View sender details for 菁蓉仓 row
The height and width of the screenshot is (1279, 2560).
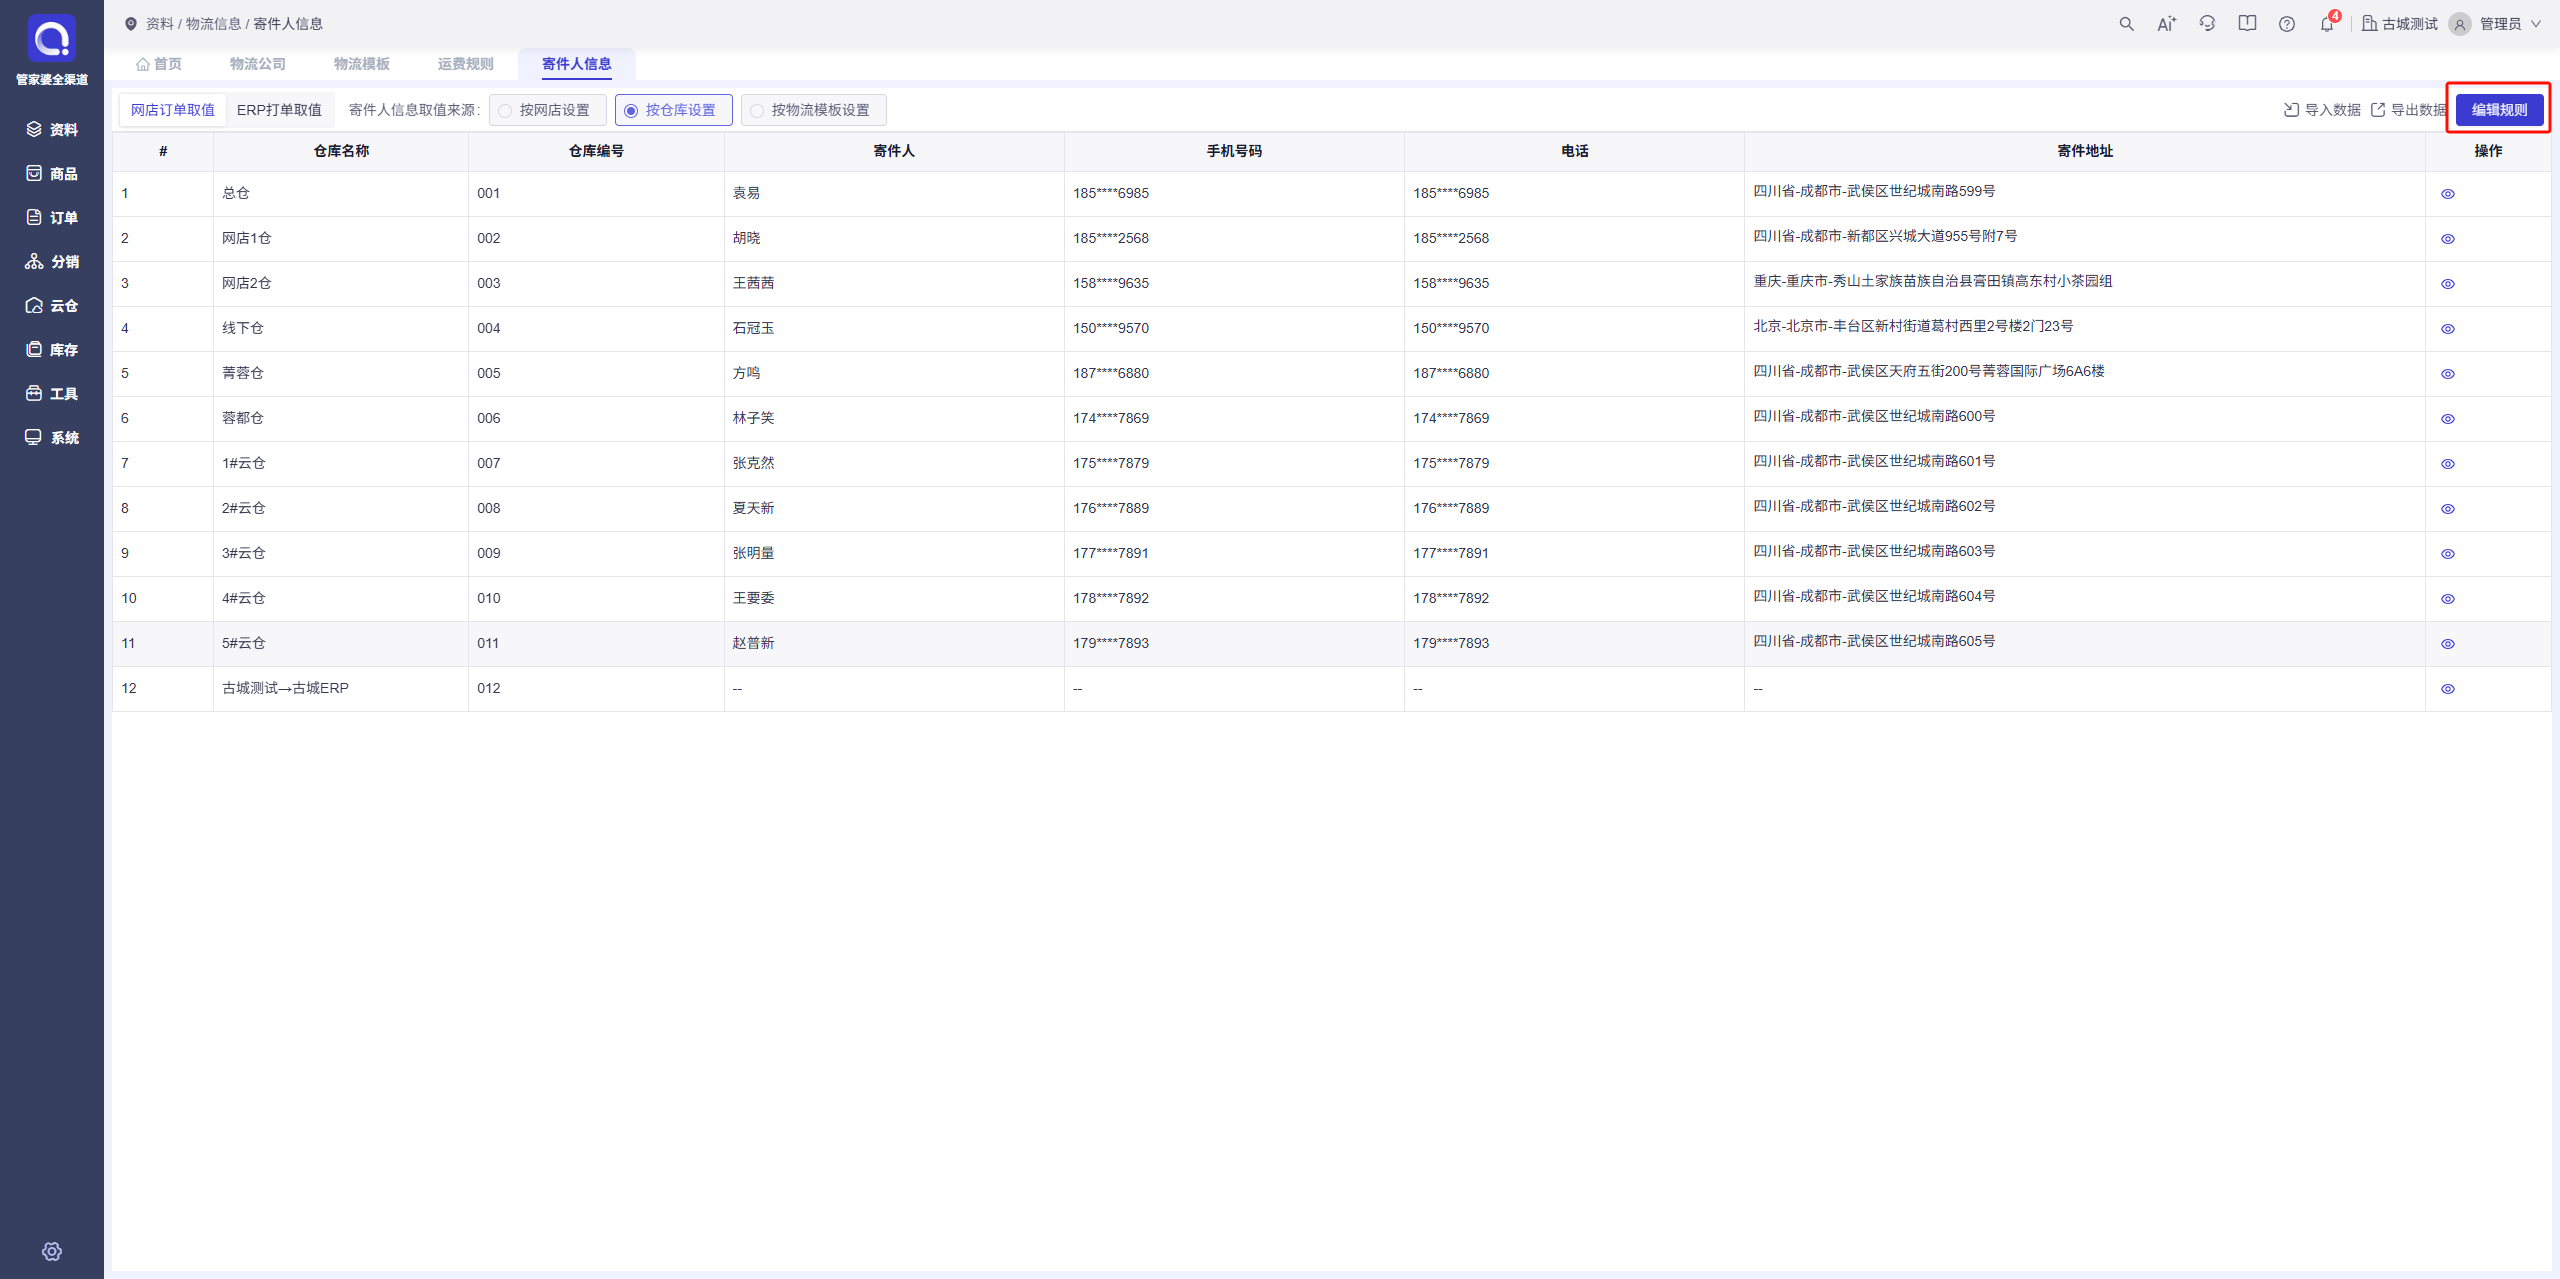pyautogui.click(x=2447, y=374)
